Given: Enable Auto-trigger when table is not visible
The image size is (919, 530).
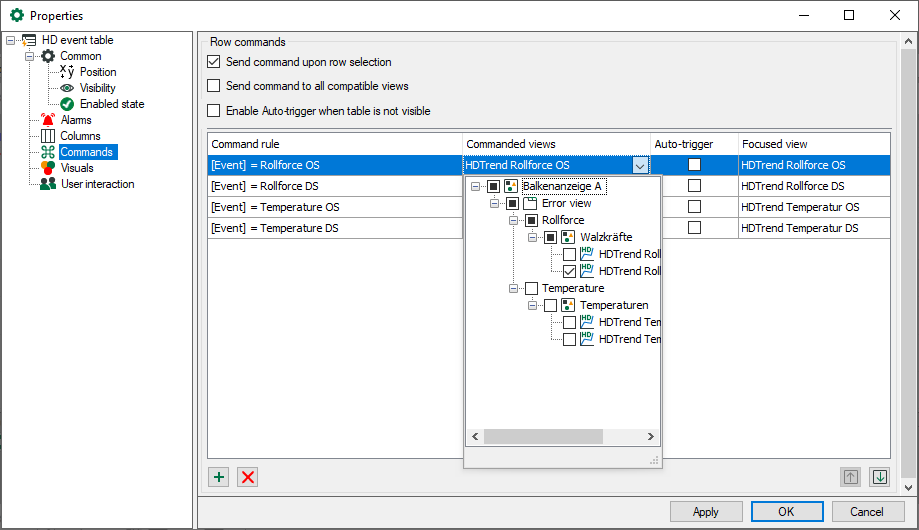Looking at the screenshot, I should click(x=214, y=111).
